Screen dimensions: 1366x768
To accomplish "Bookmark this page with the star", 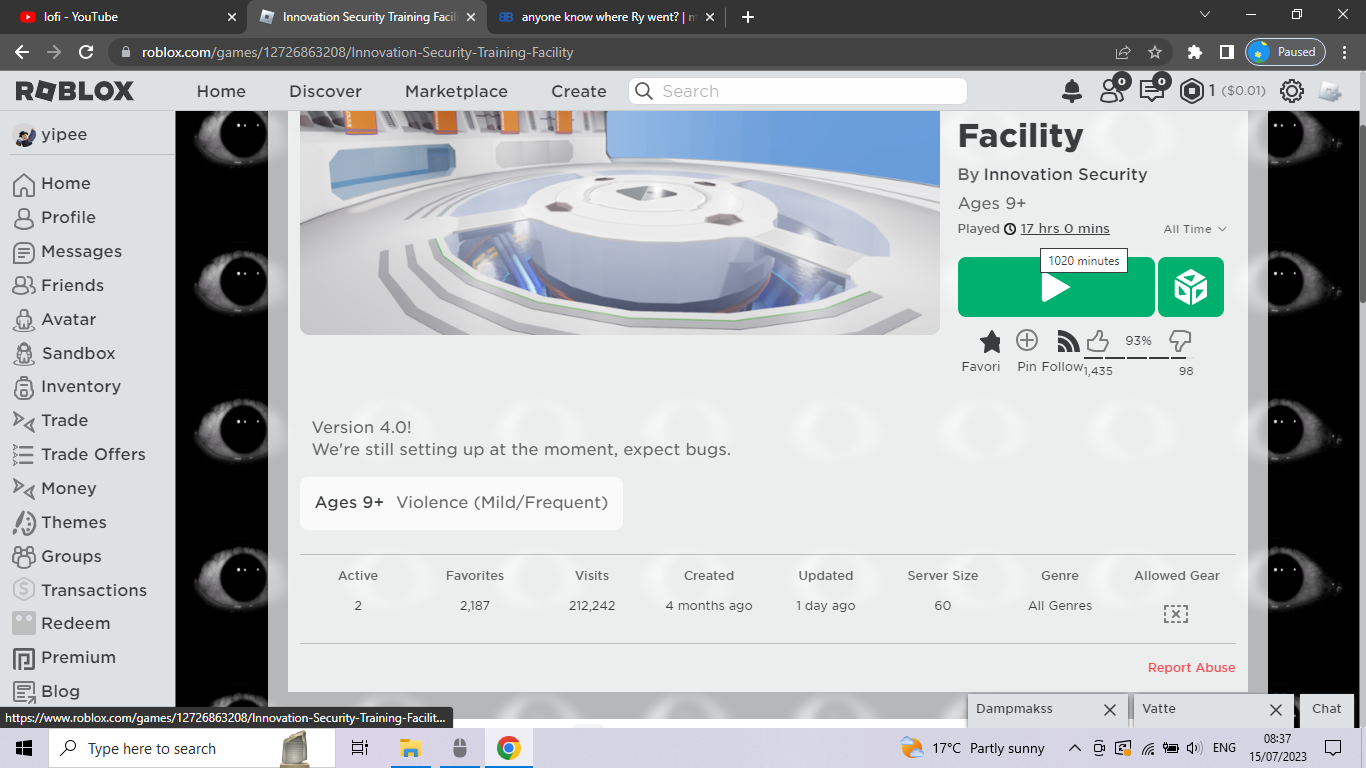I will point(1155,52).
